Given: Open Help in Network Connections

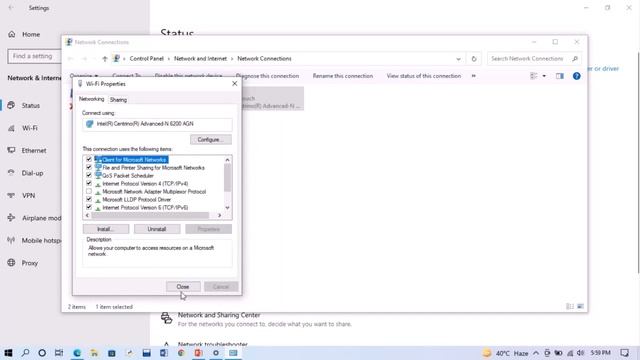Looking at the screenshot, I should click(x=576, y=76).
